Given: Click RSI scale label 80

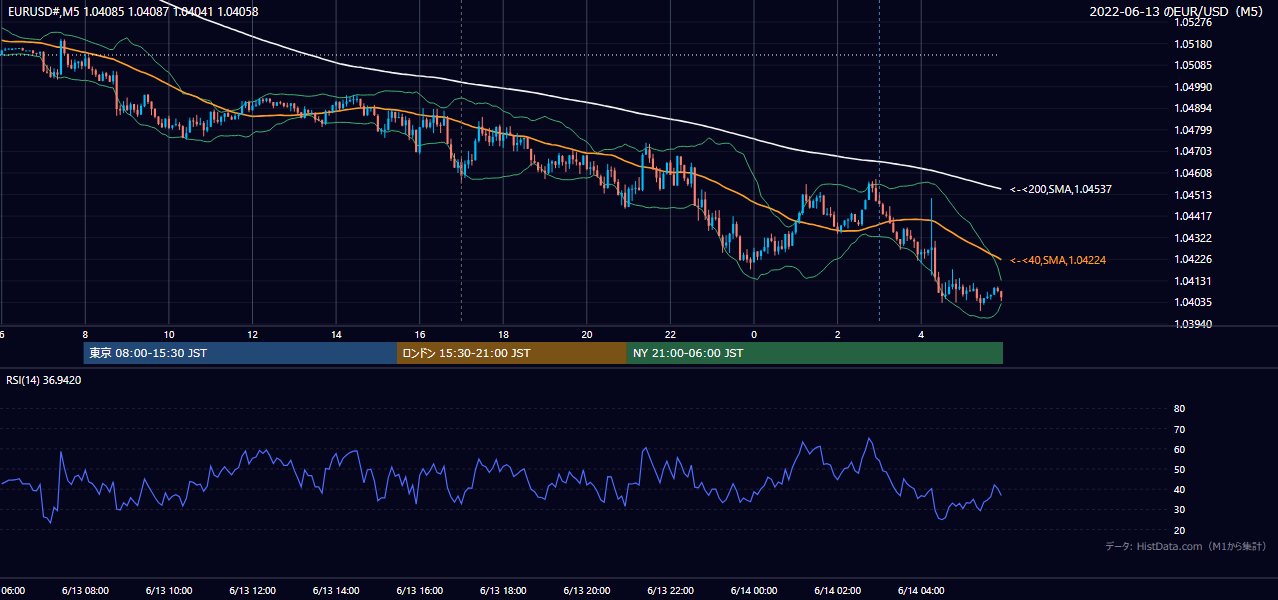Looking at the screenshot, I should (1179, 409).
